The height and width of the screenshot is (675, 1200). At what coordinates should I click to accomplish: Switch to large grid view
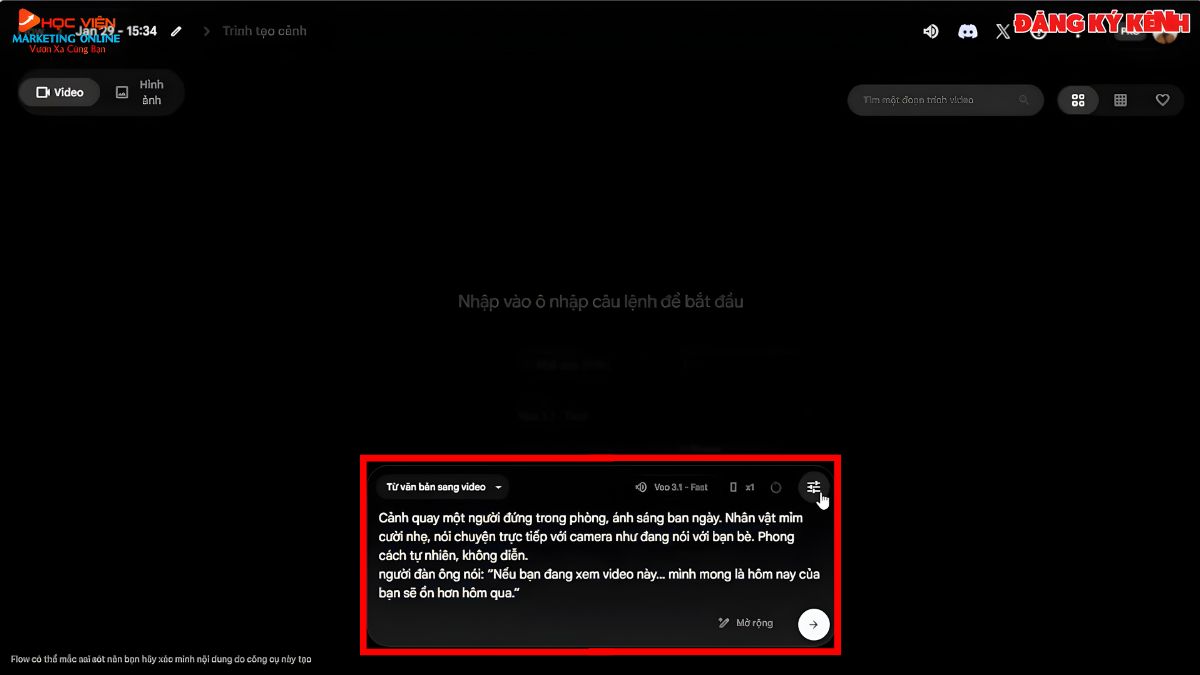(1078, 100)
